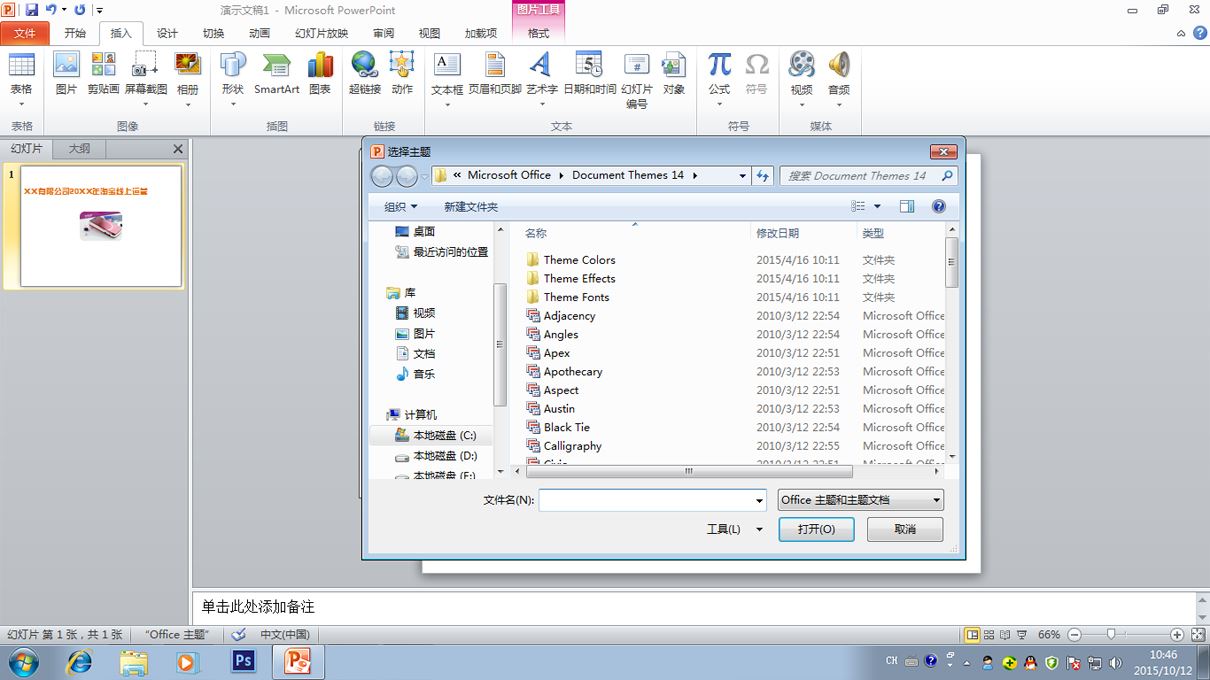
Task: Open the Screenshot (屏幕截图) tool
Action: pyautogui.click(x=146, y=78)
